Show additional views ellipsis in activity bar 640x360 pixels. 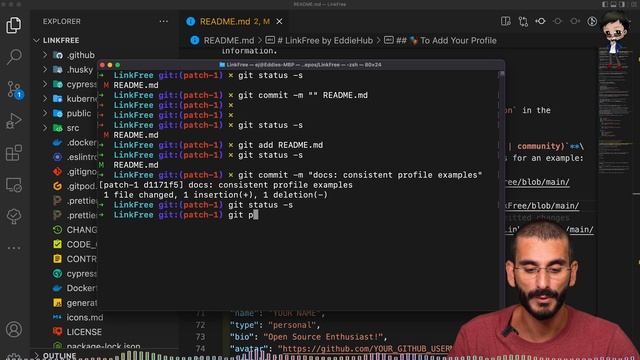14,248
